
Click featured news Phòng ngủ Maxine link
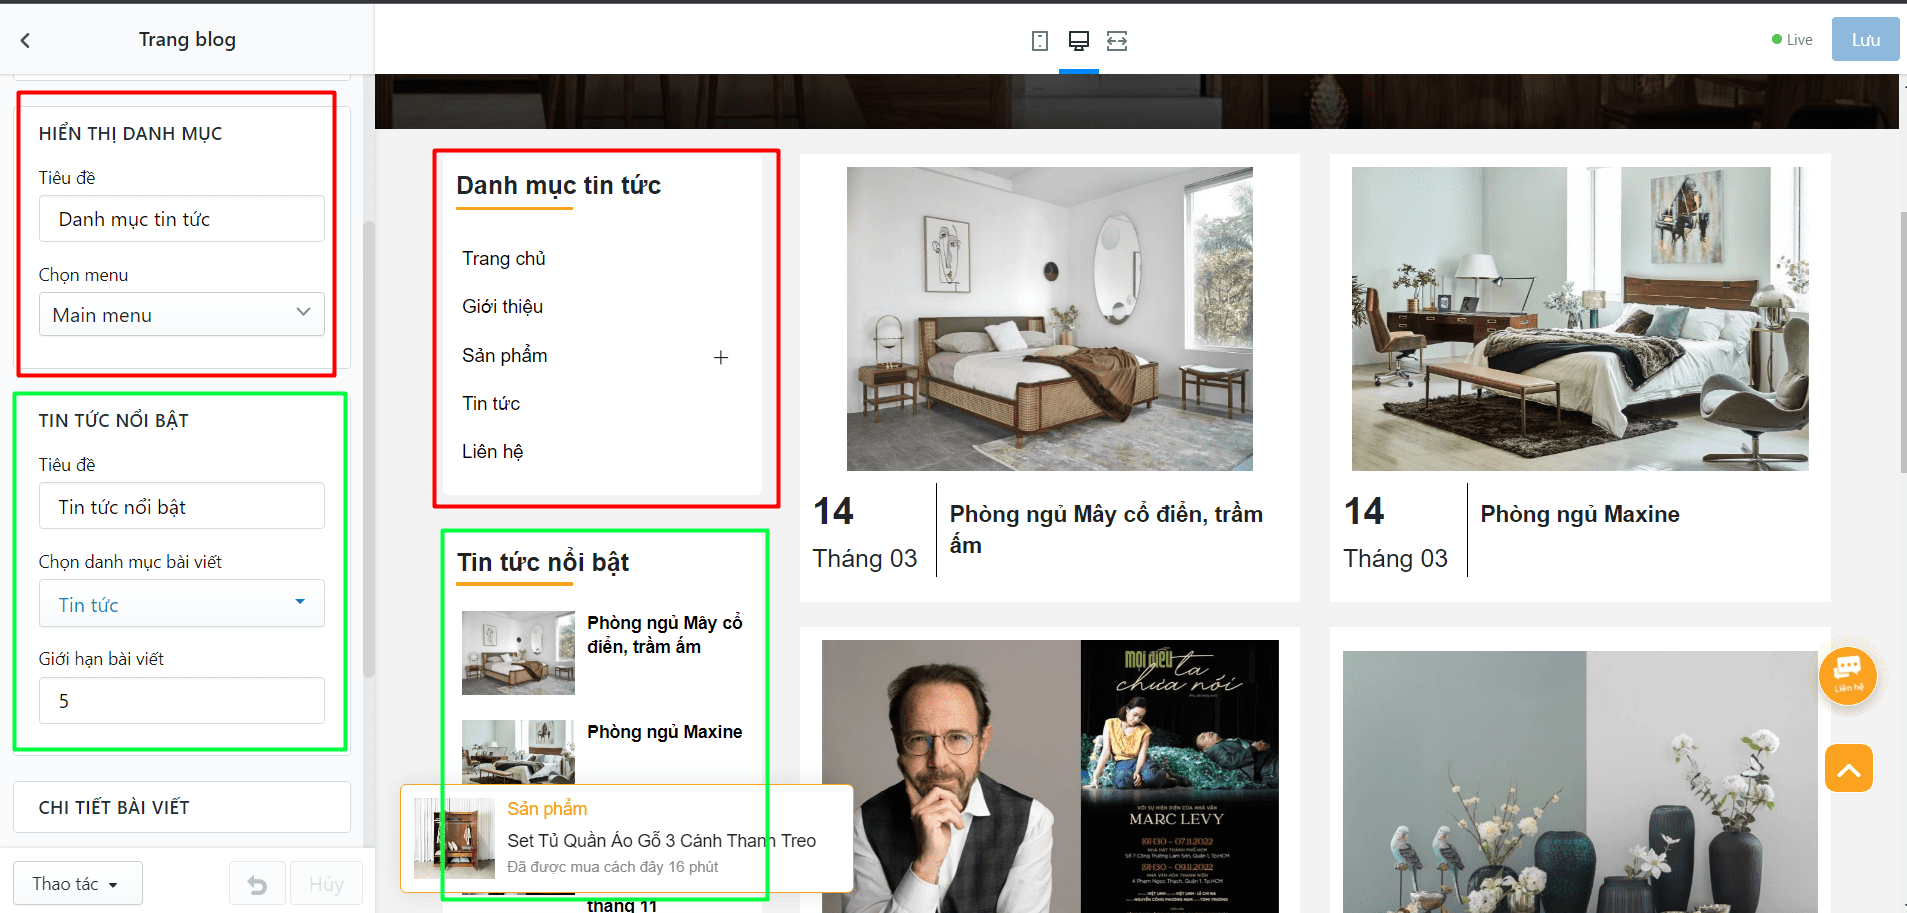665,732
